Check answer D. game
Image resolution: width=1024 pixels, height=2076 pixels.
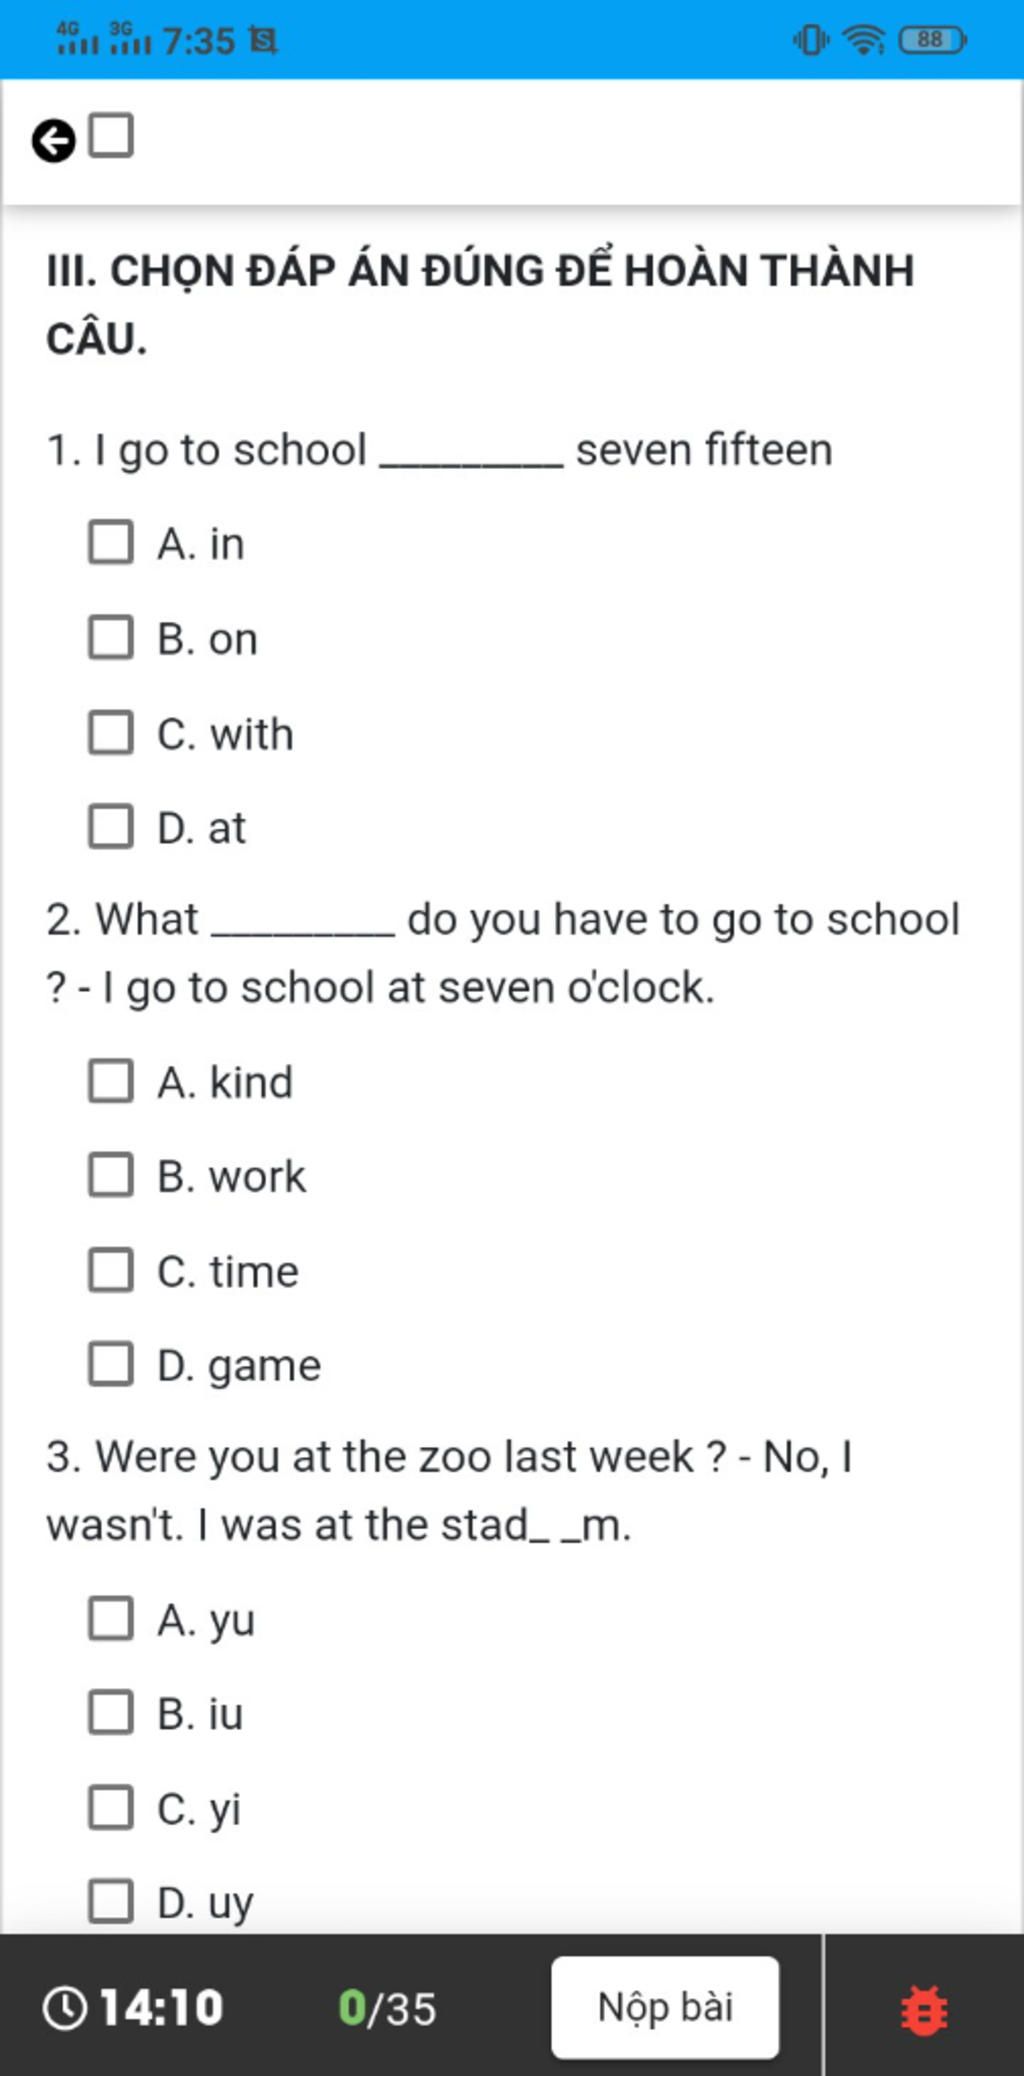[x=111, y=1364]
